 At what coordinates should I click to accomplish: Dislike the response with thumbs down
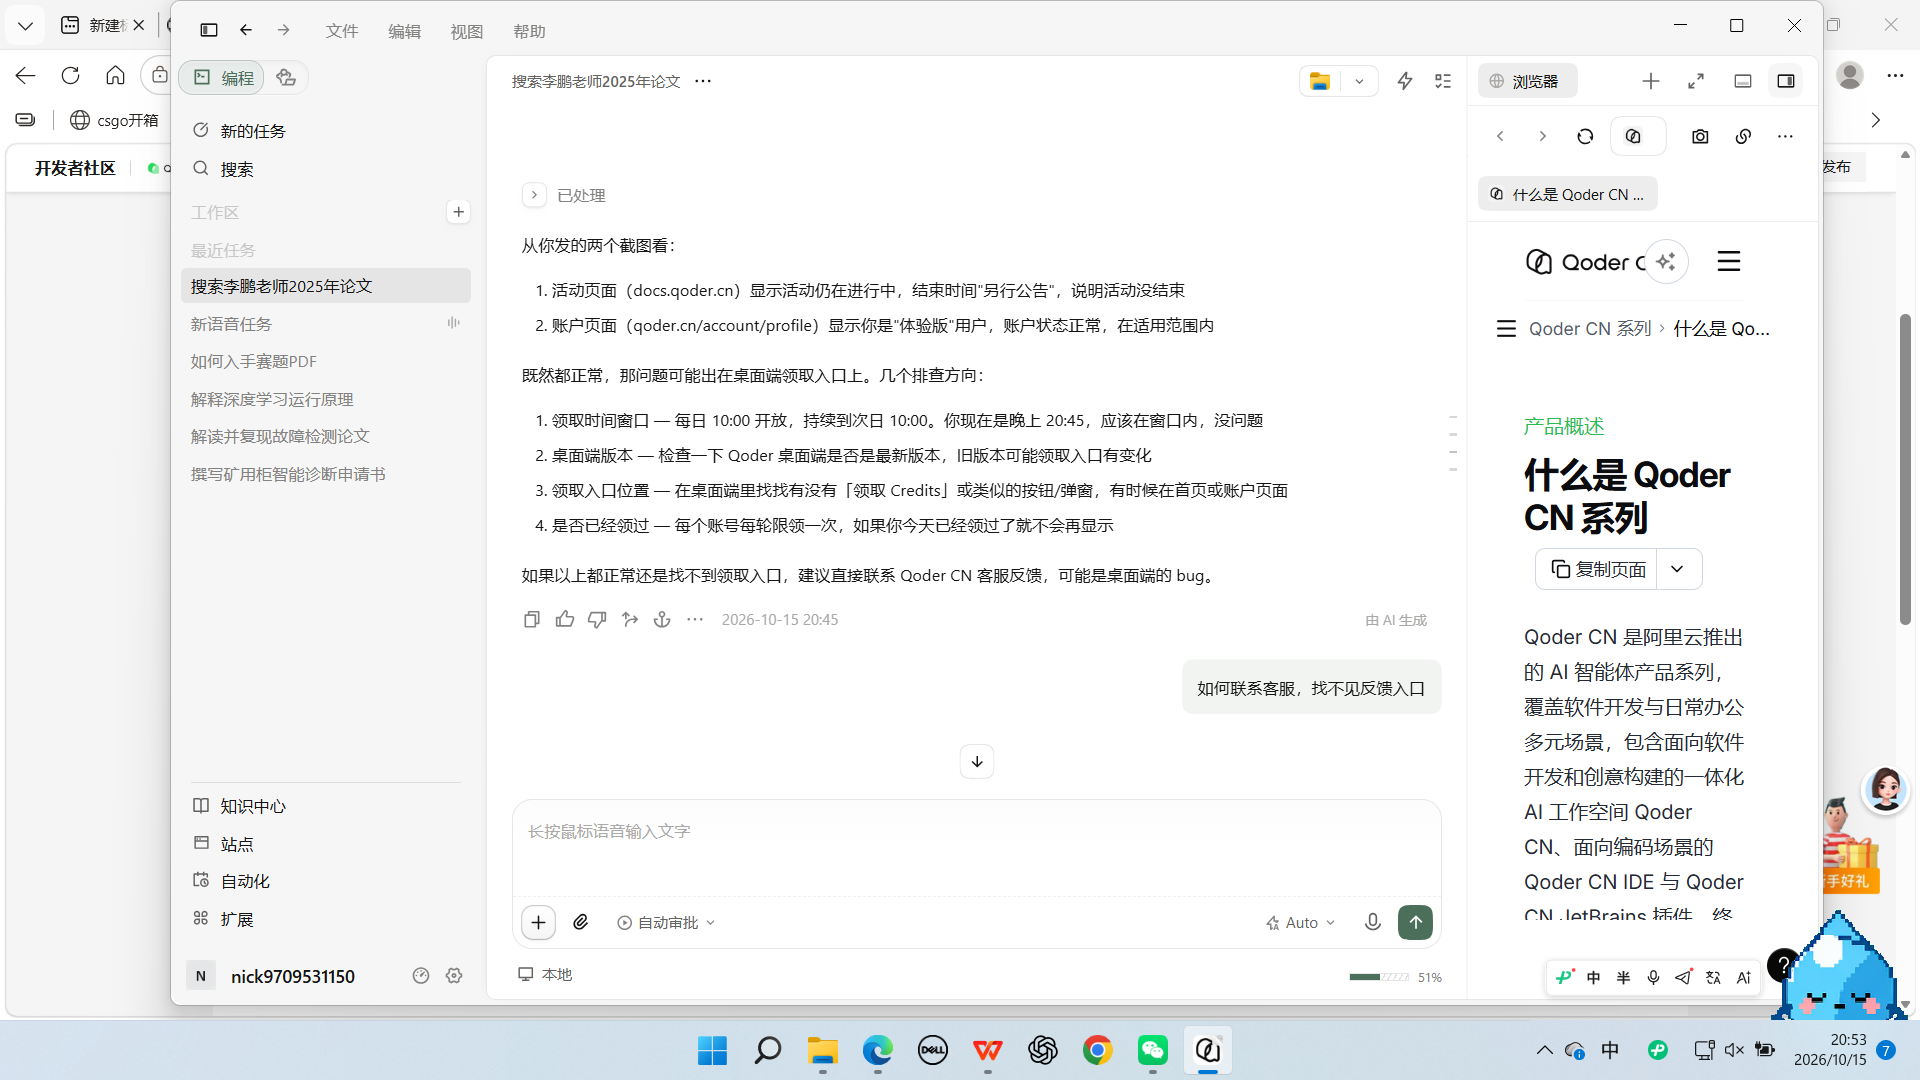coord(597,619)
